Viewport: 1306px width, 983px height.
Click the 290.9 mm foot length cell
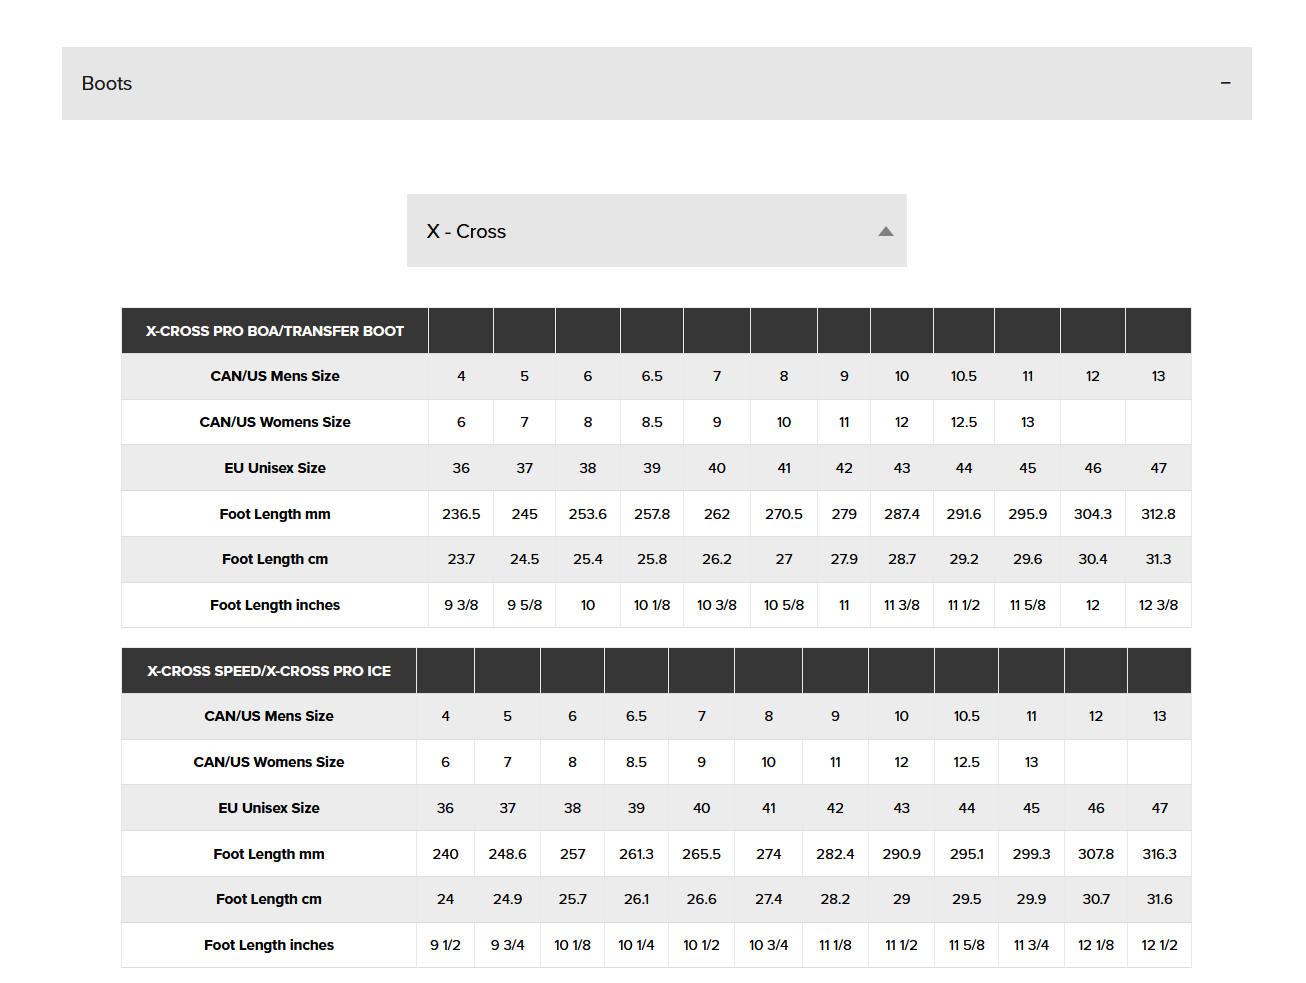coord(902,854)
